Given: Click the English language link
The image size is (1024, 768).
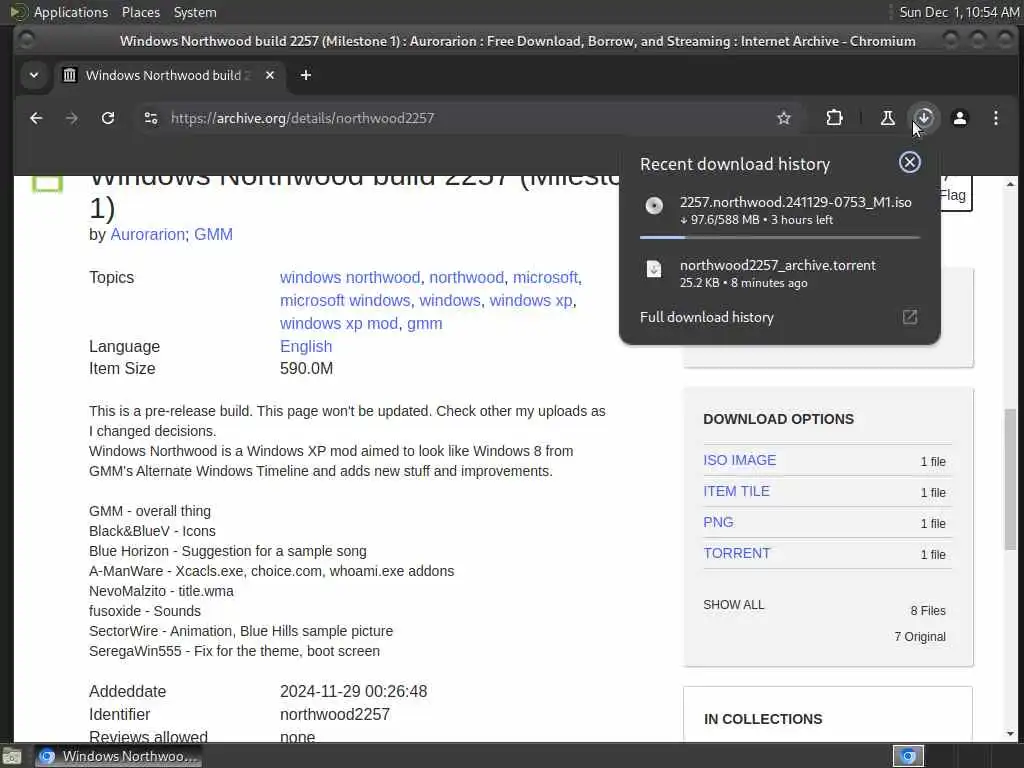Looking at the screenshot, I should pos(306,346).
